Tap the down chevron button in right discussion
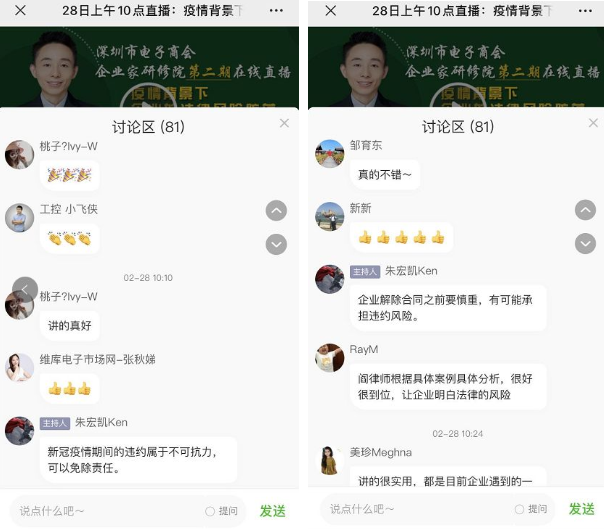 point(585,244)
